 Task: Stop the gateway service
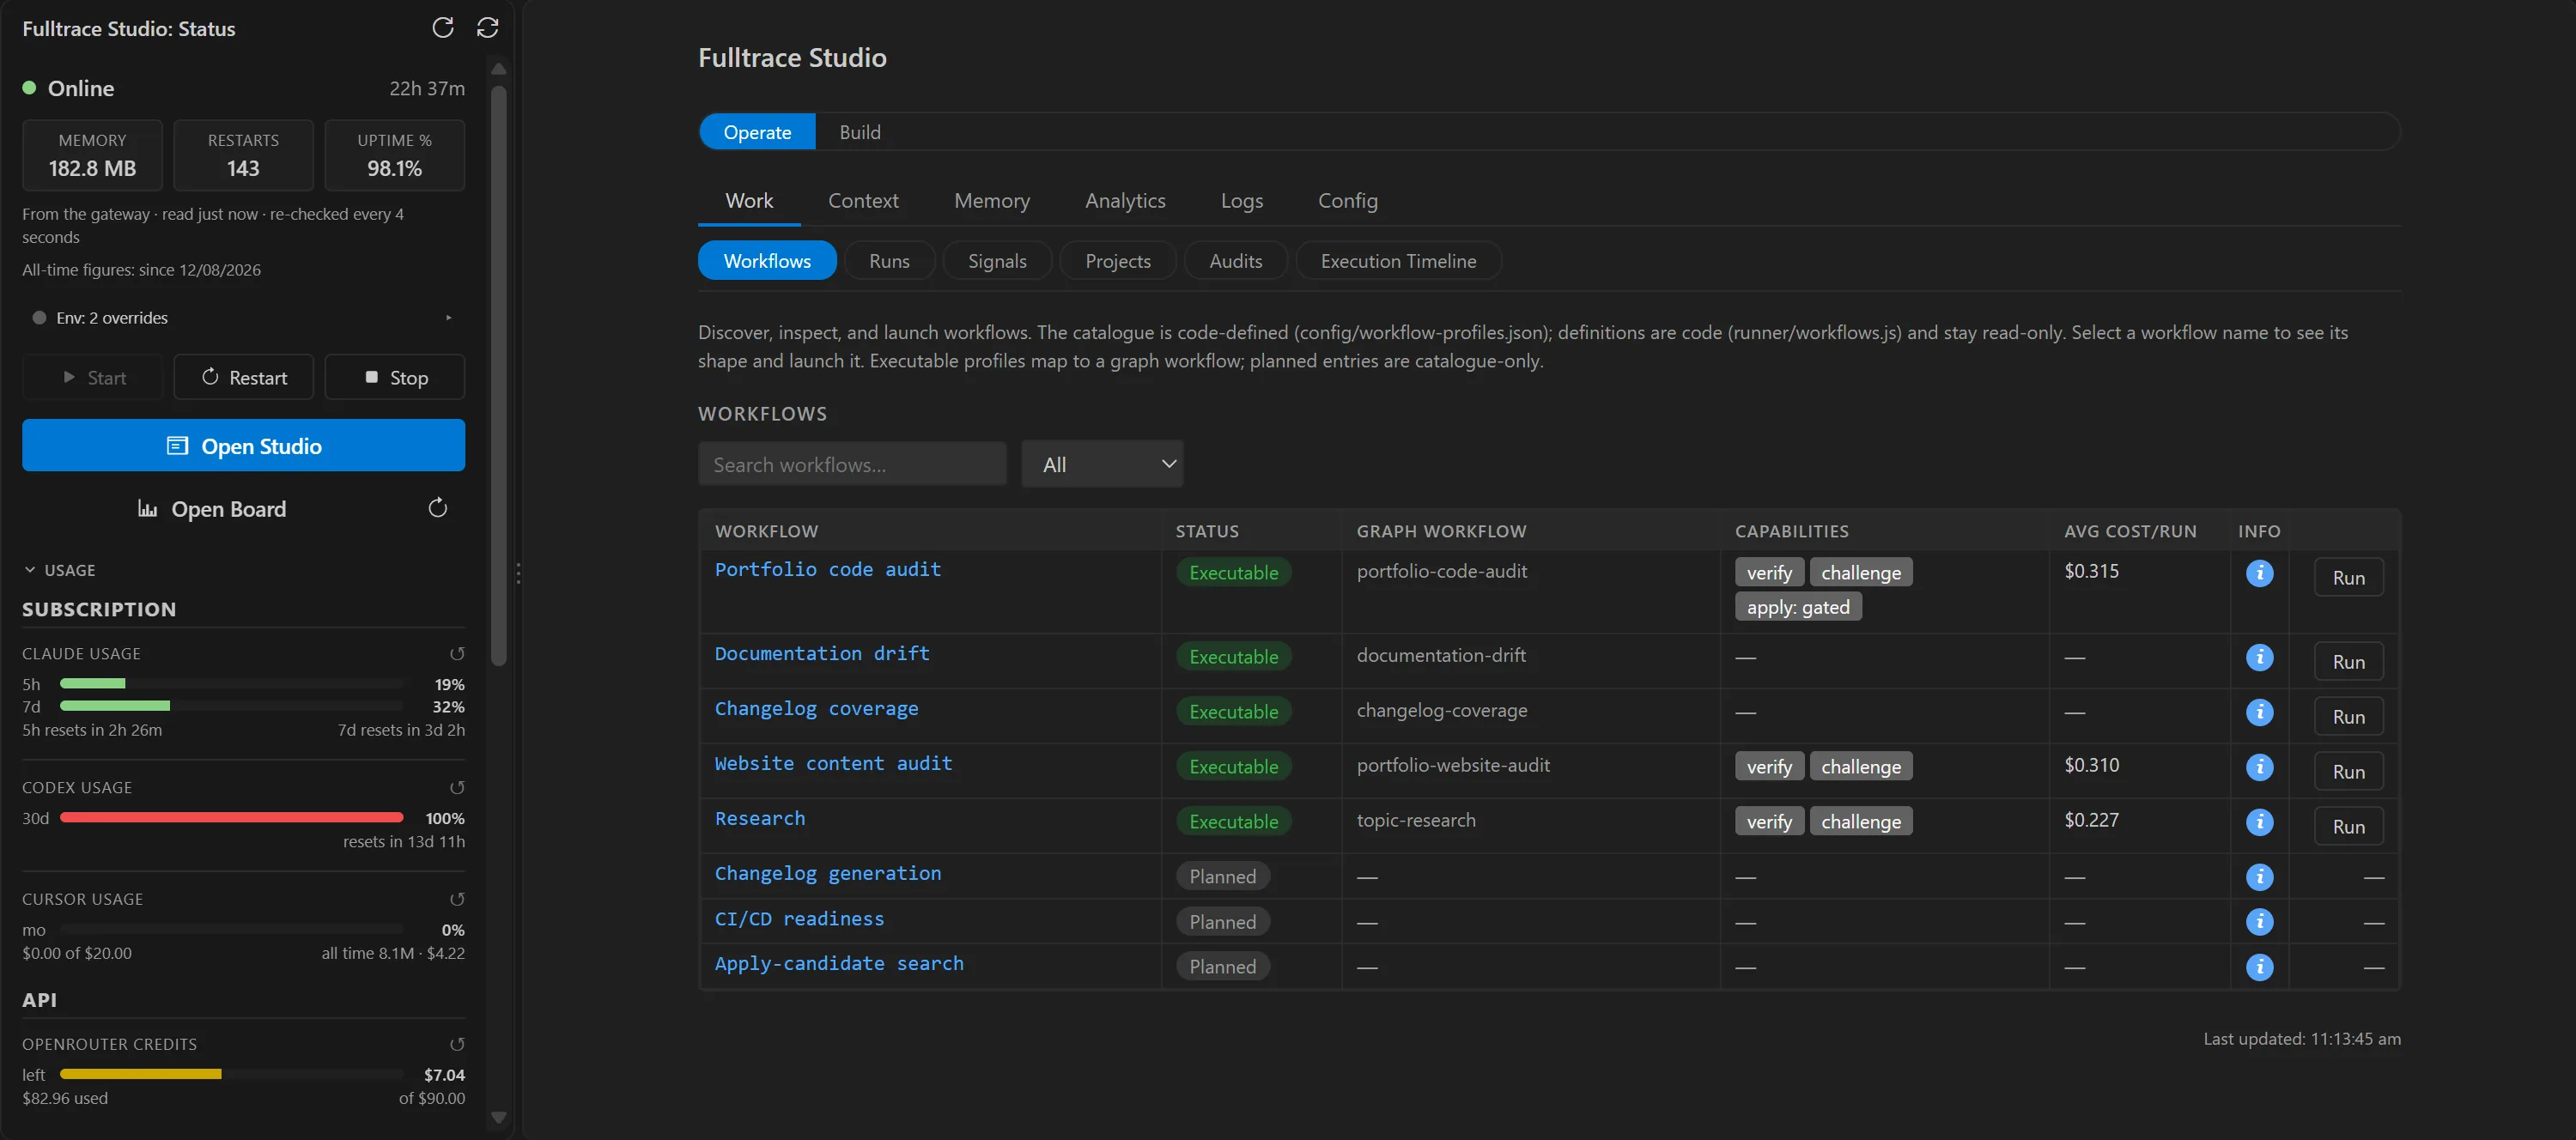(x=394, y=377)
